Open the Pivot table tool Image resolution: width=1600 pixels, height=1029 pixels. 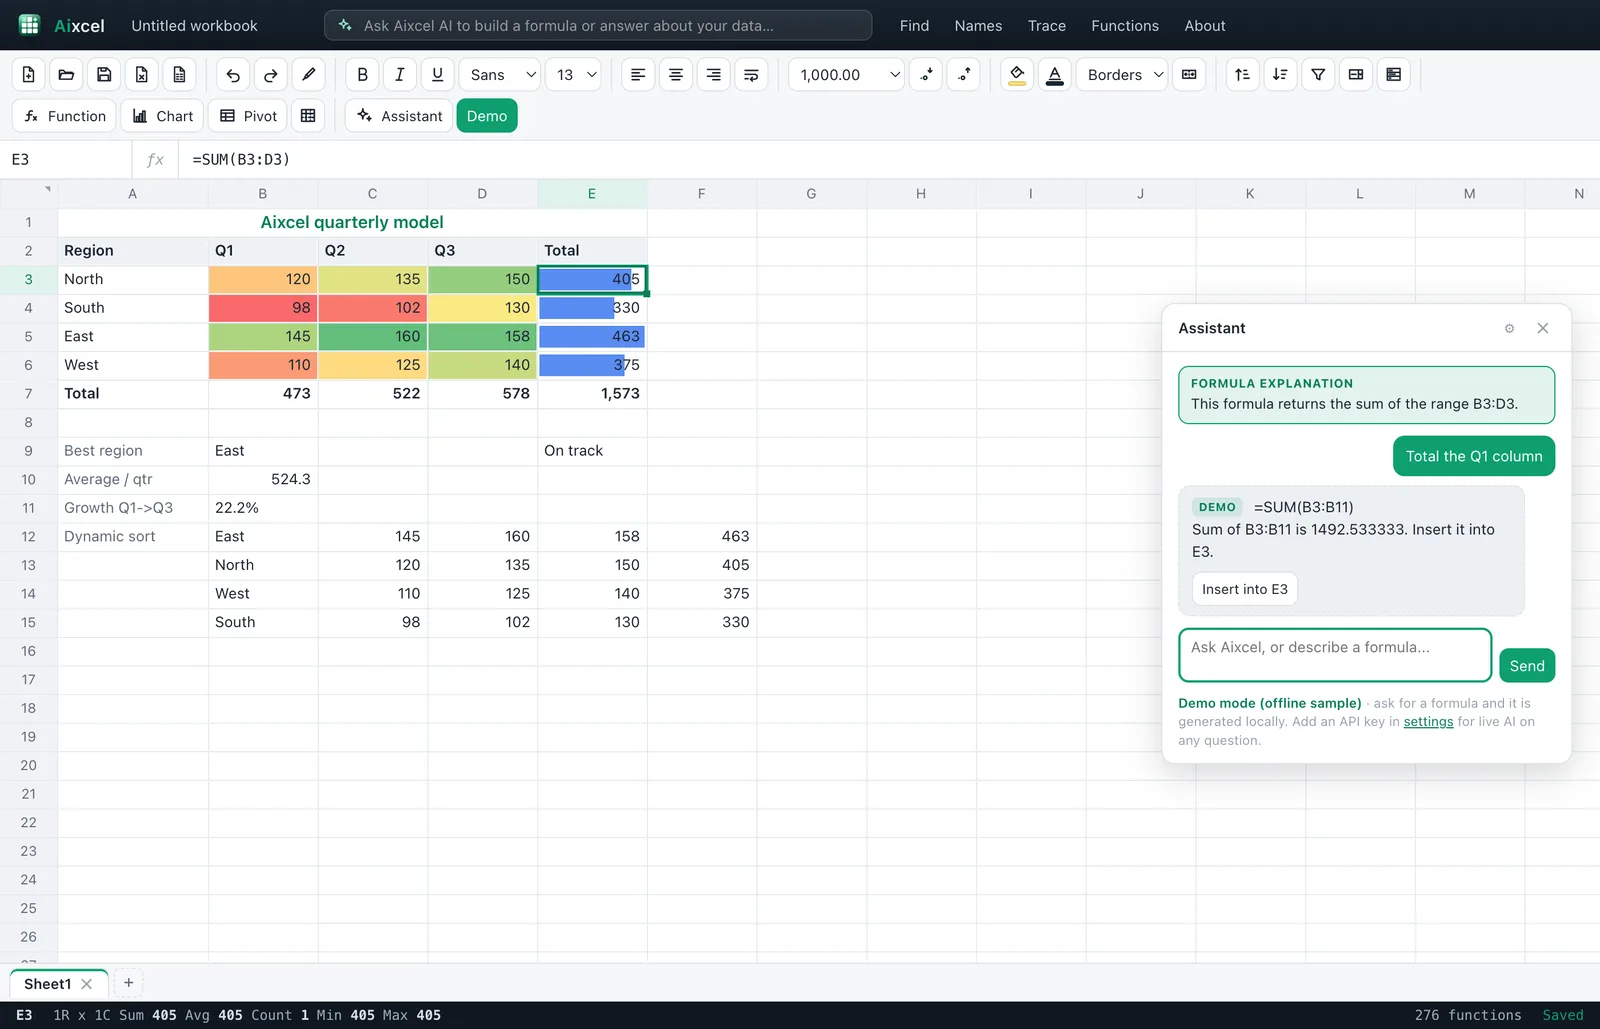[x=248, y=116]
